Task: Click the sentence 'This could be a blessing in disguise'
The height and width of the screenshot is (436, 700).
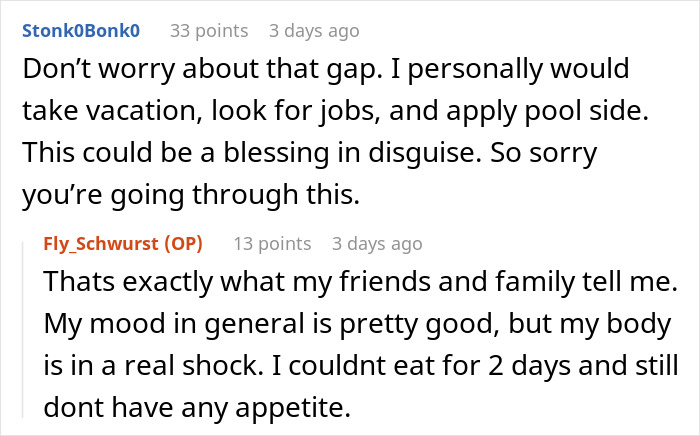Action: click(x=252, y=153)
